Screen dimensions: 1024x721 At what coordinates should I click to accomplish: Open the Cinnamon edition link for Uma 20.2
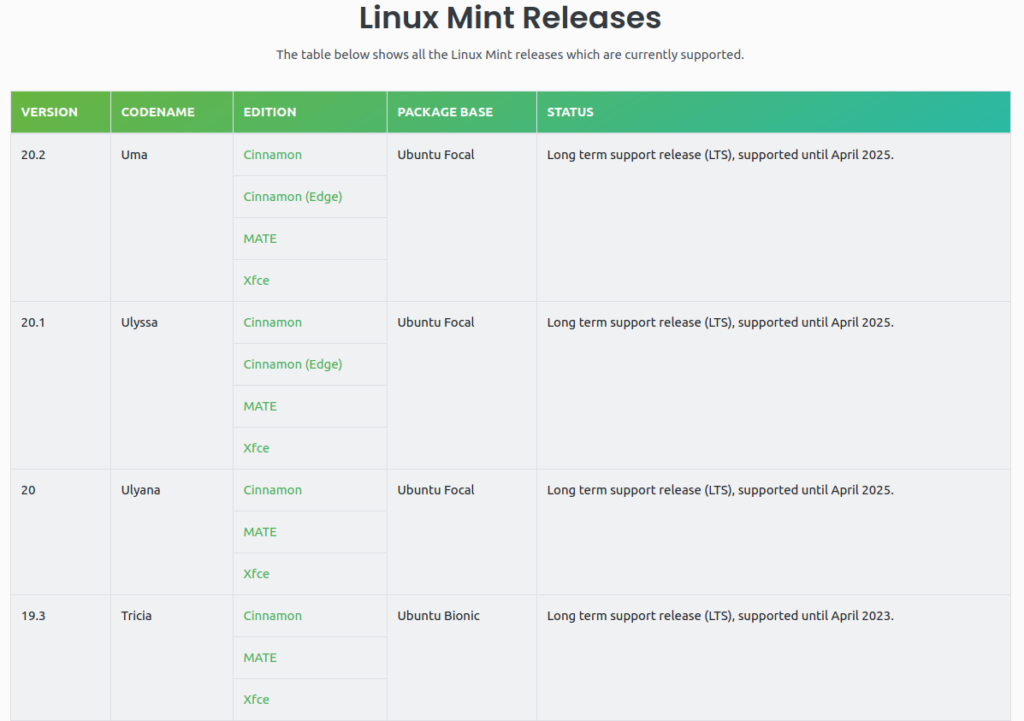click(x=272, y=155)
